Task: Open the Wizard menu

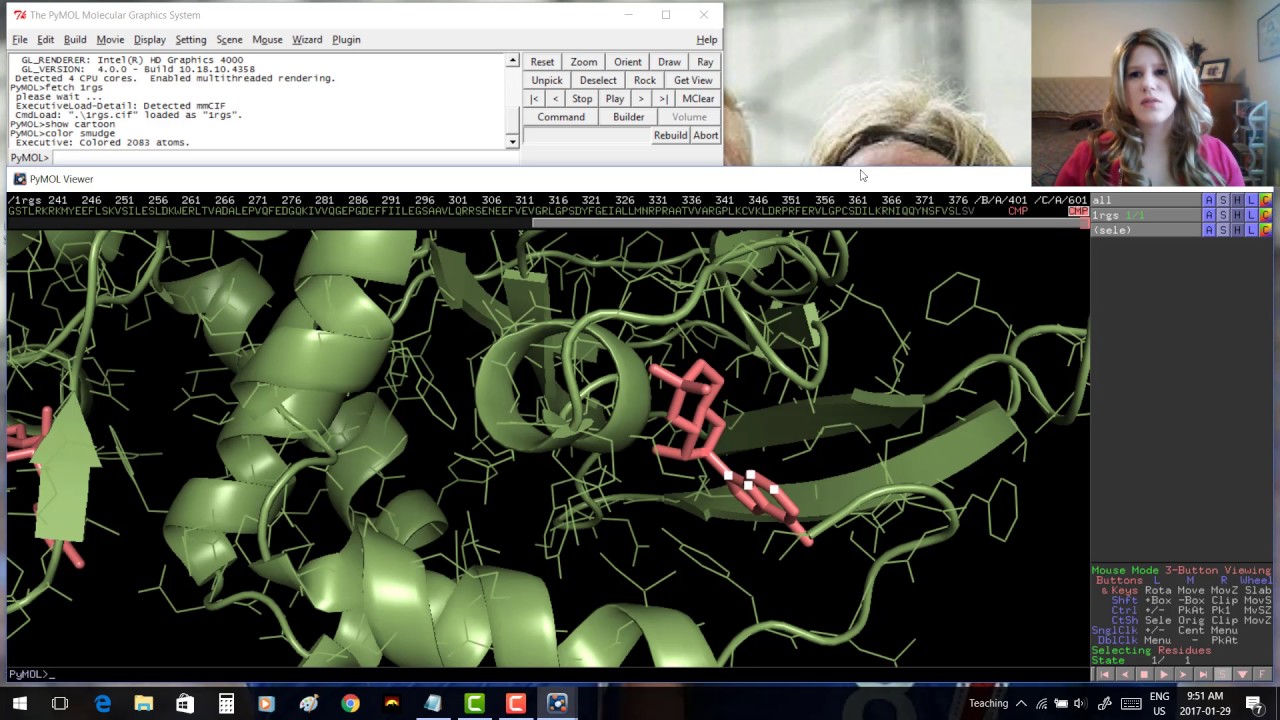Action: [307, 39]
